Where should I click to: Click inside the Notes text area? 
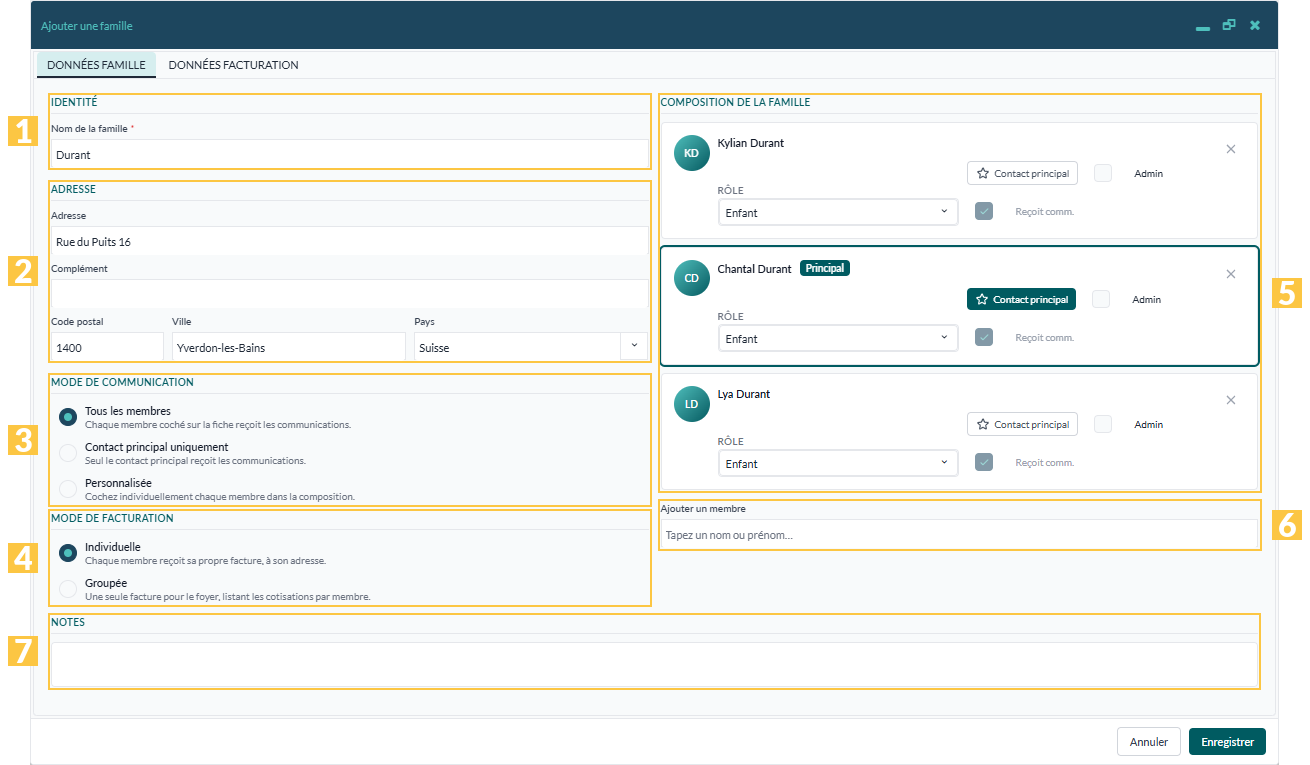point(654,664)
